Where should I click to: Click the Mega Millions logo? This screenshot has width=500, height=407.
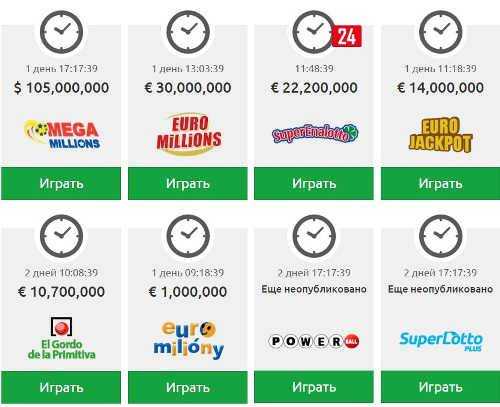tap(62, 134)
